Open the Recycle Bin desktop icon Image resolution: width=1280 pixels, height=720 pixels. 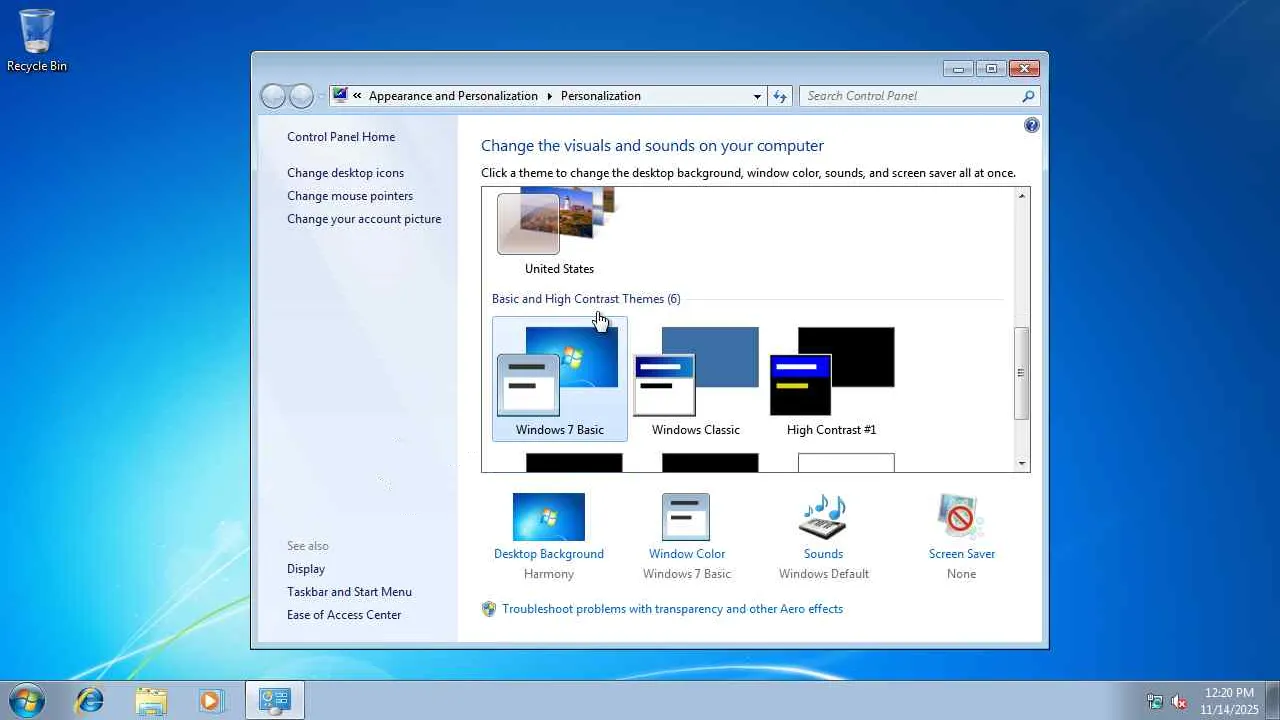(37, 40)
